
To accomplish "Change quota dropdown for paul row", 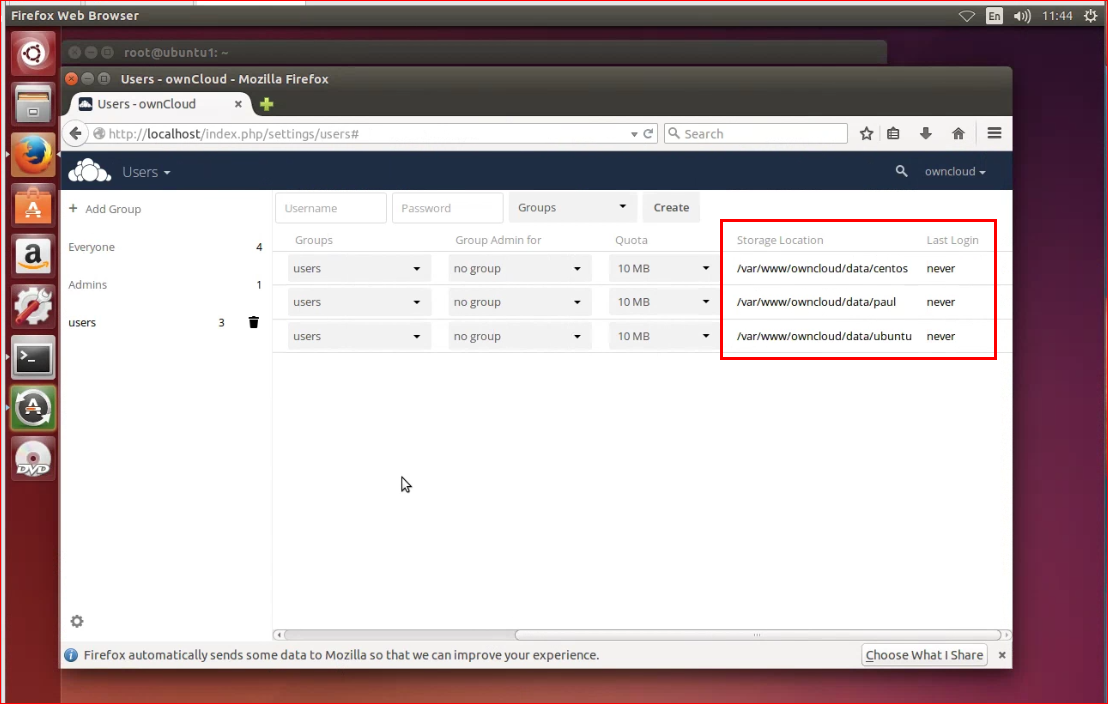I will click(663, 302).
